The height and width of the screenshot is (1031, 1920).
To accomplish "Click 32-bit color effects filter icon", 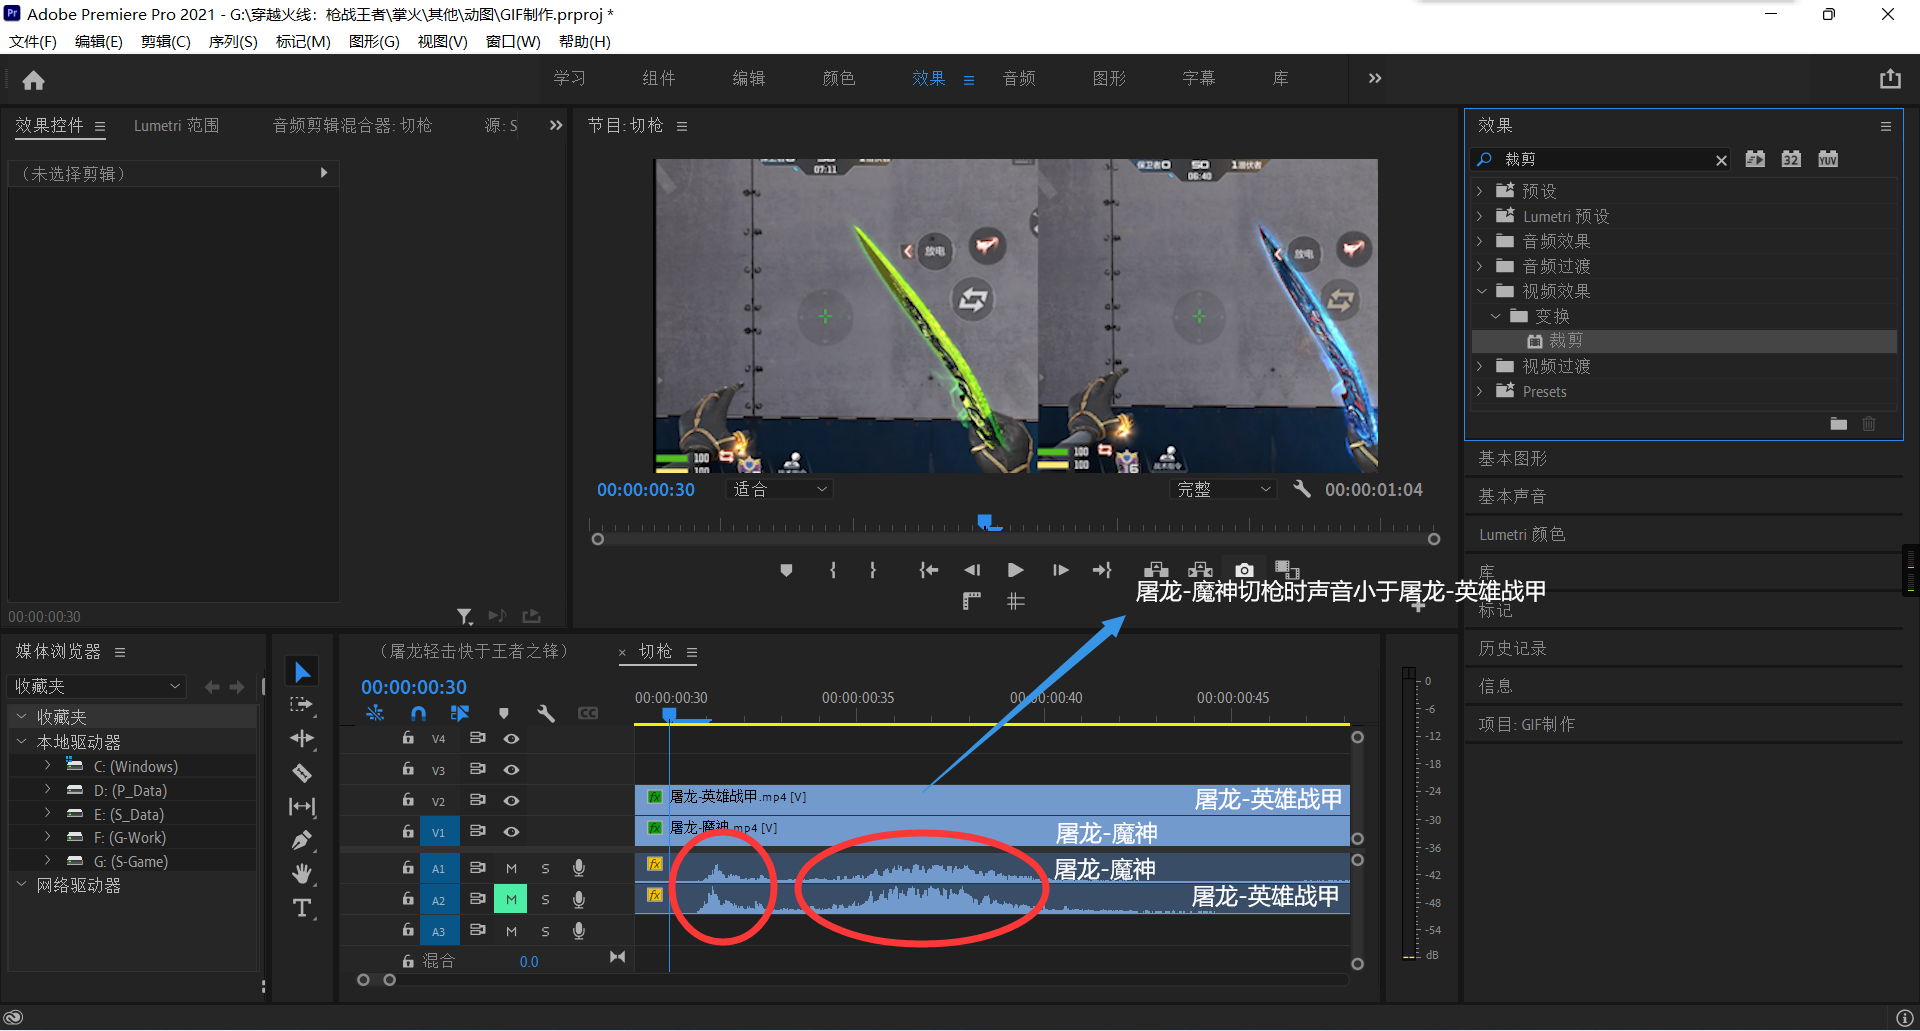I will pos(1791,159).
